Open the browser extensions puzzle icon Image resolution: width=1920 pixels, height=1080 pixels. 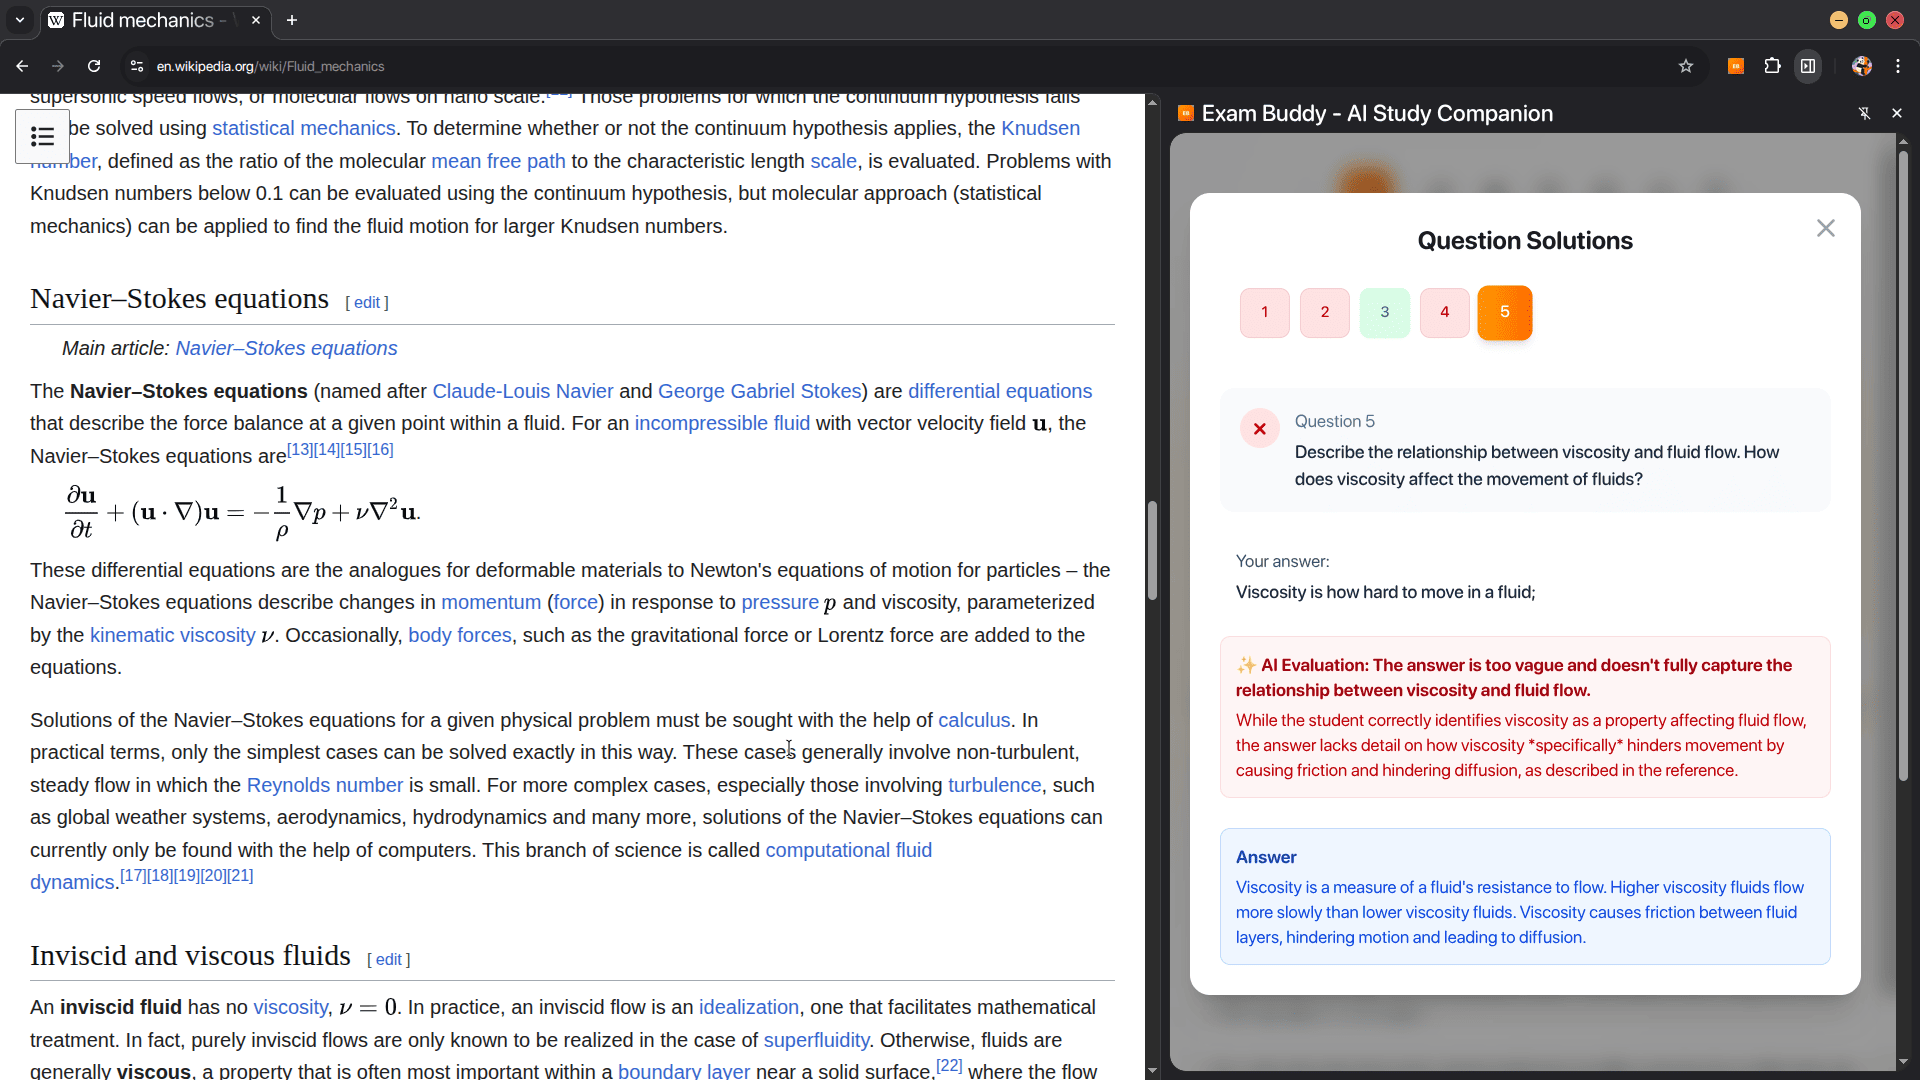pyautogui.click(x=1772, y=66)
